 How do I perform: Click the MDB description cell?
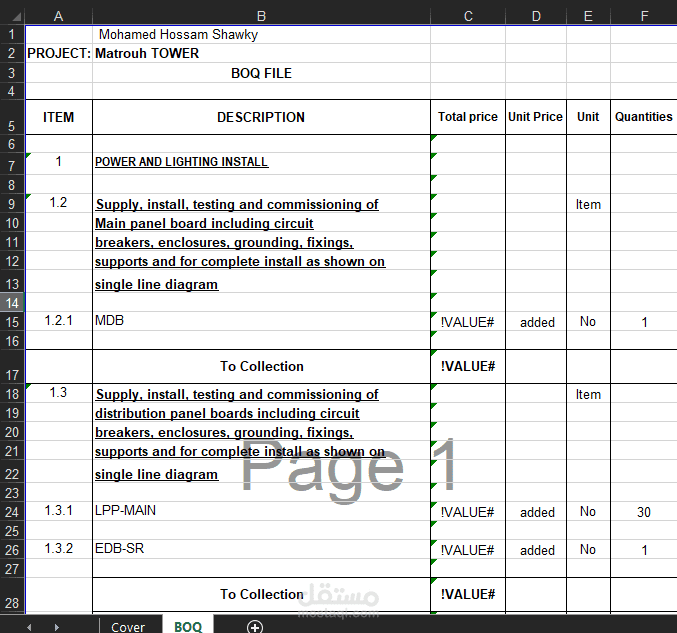pyautogui.click(x=261, y=321)
